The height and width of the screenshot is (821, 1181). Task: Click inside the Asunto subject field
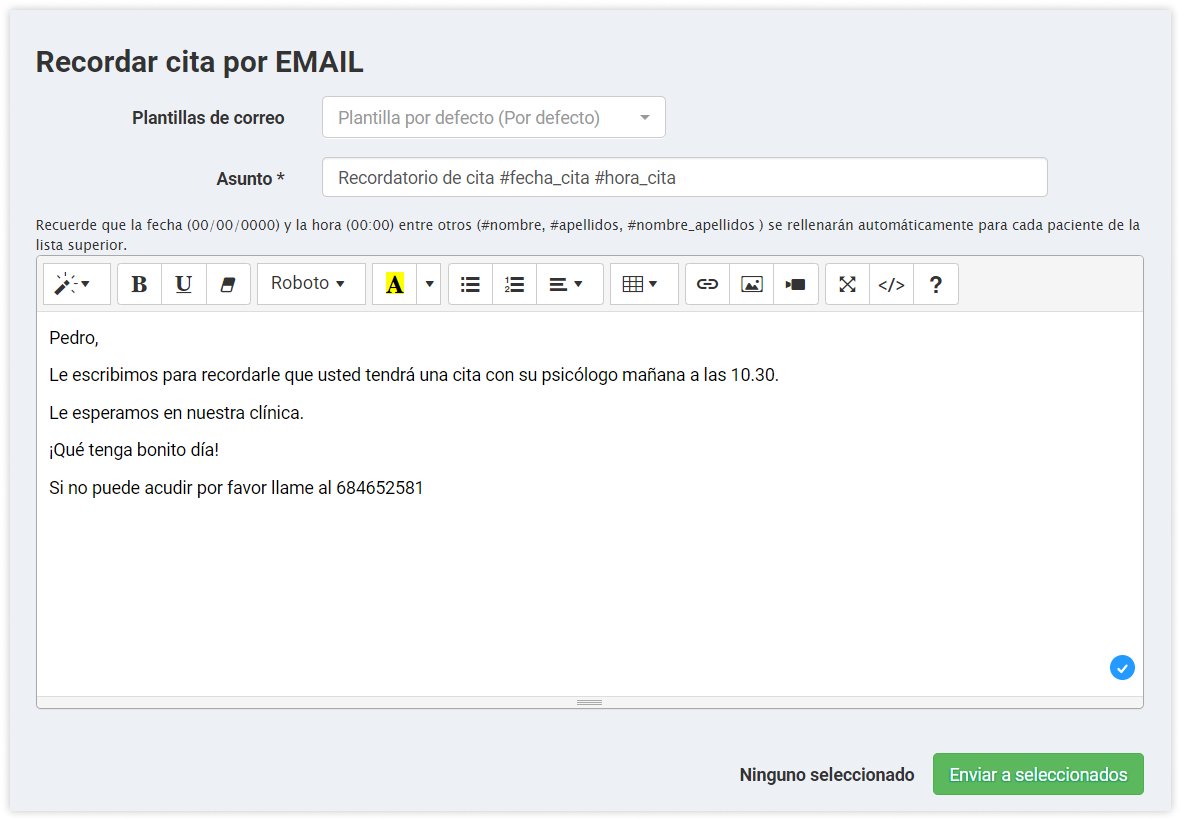(x=686, y=177)
